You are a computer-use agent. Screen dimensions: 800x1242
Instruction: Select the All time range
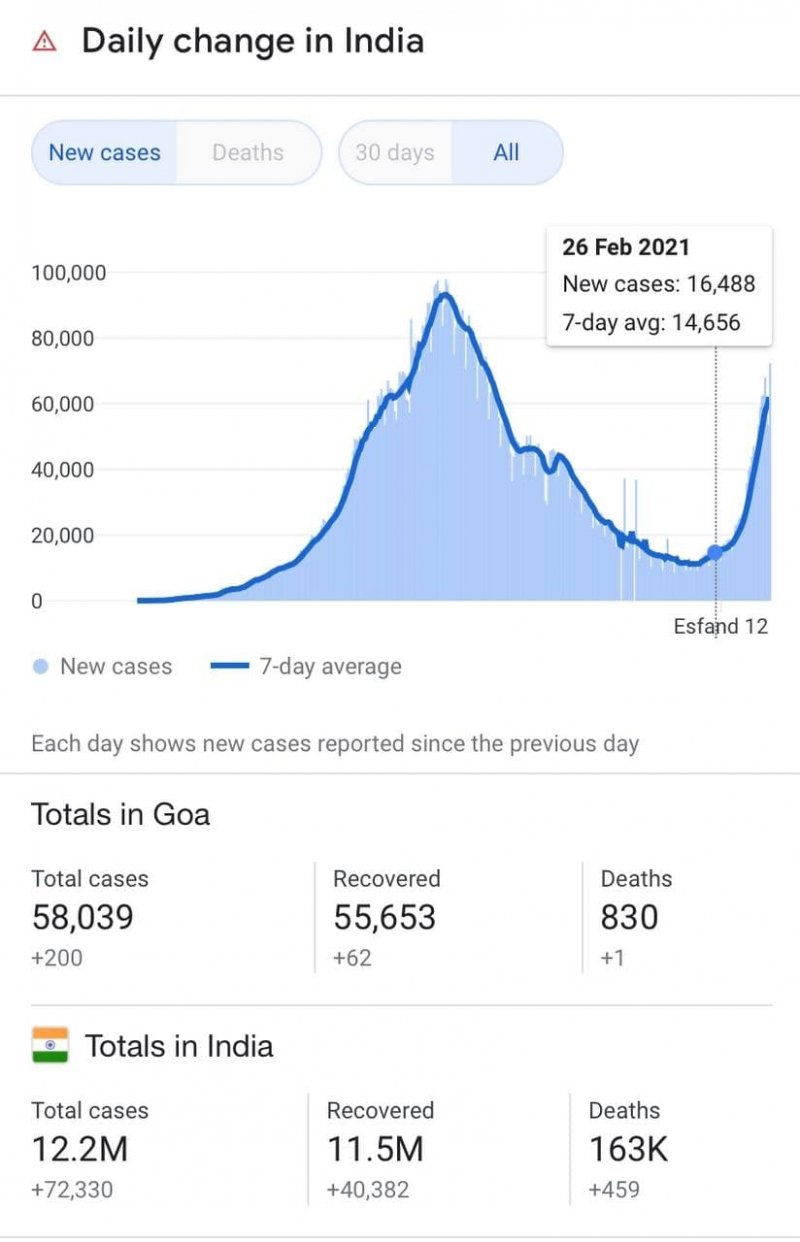click(x=507, y=153)
